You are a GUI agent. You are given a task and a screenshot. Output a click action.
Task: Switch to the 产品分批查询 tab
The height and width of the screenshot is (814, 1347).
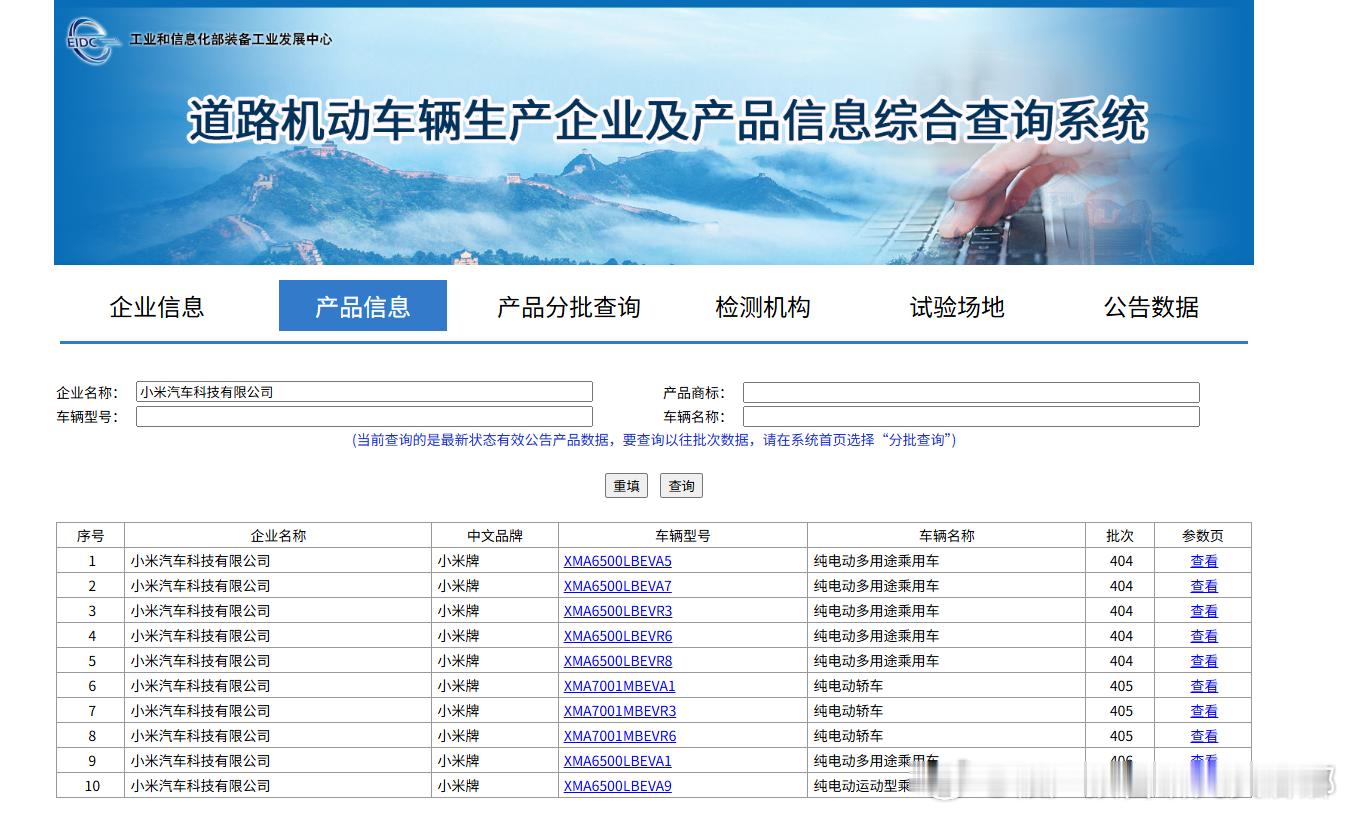568,307
